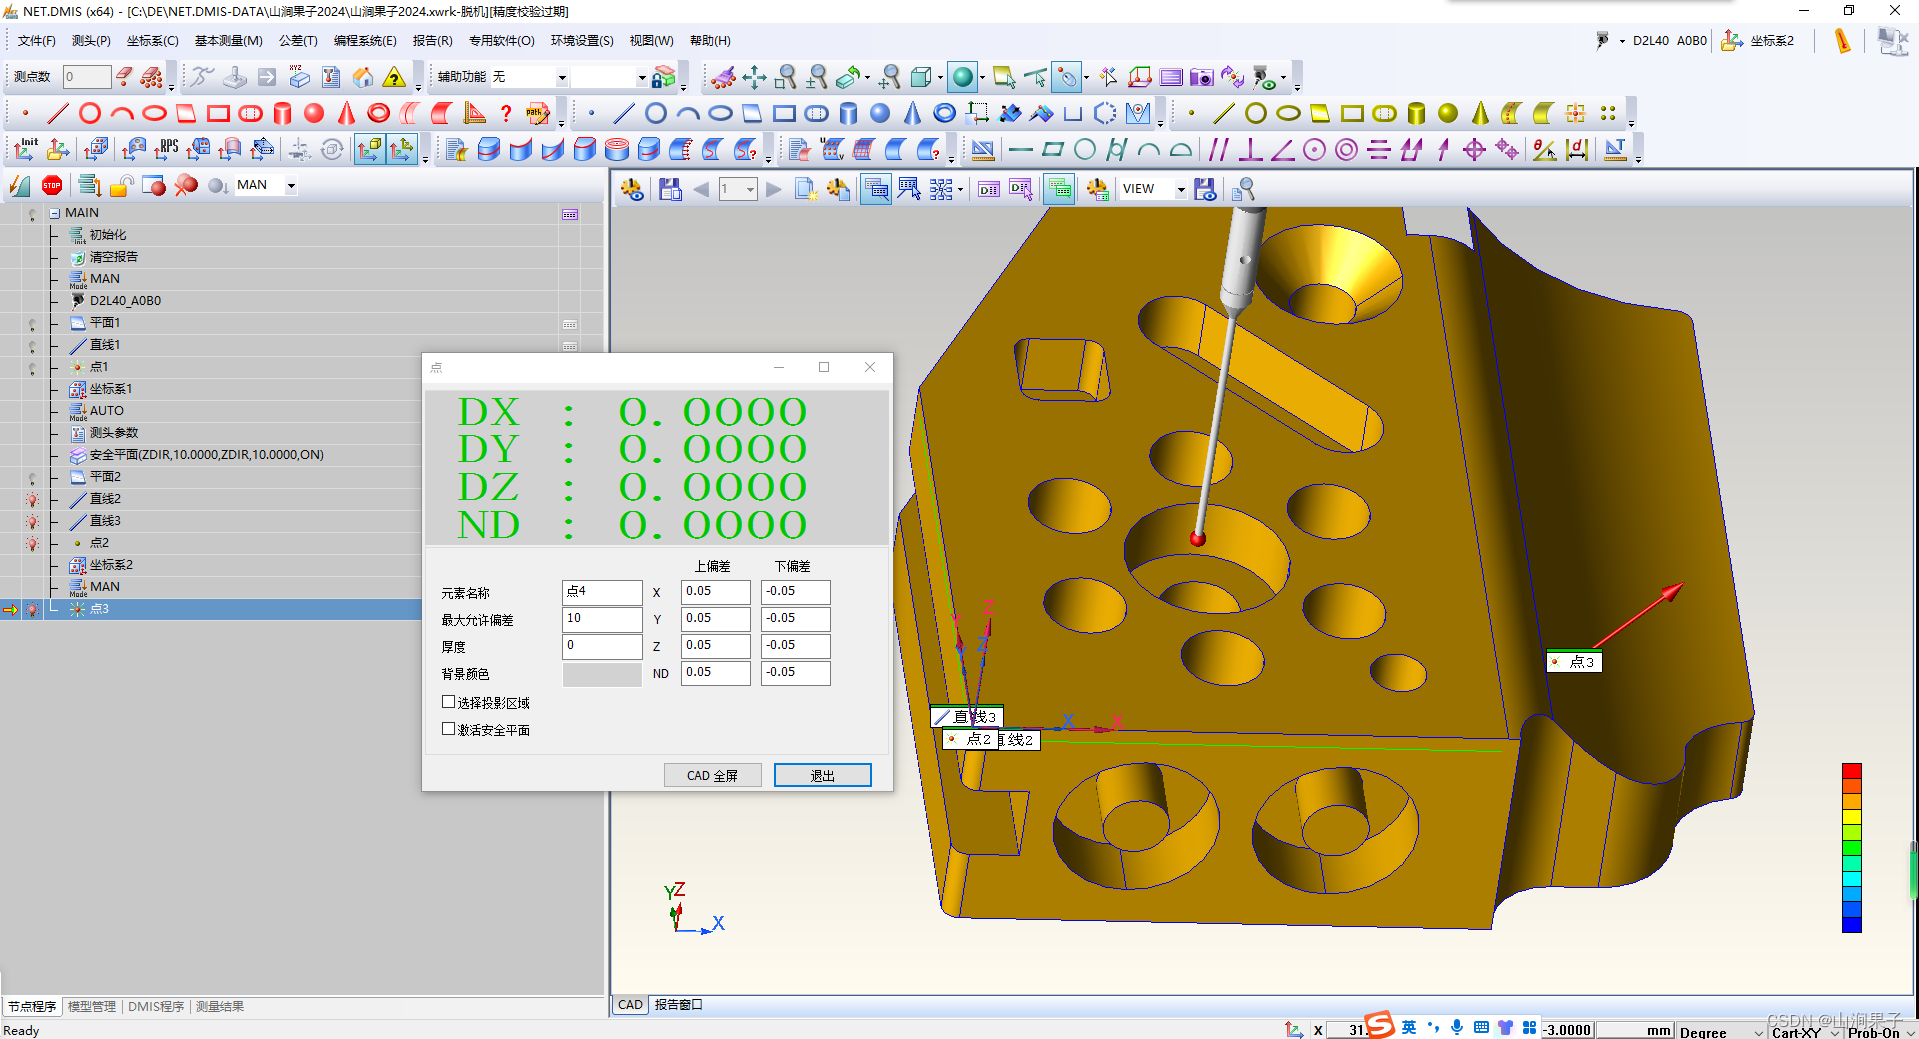The height and width of the screenshot is (1039, 1919).
Task: Toggle the light bulb beside 直线3
Action: [x=32, y=521]
